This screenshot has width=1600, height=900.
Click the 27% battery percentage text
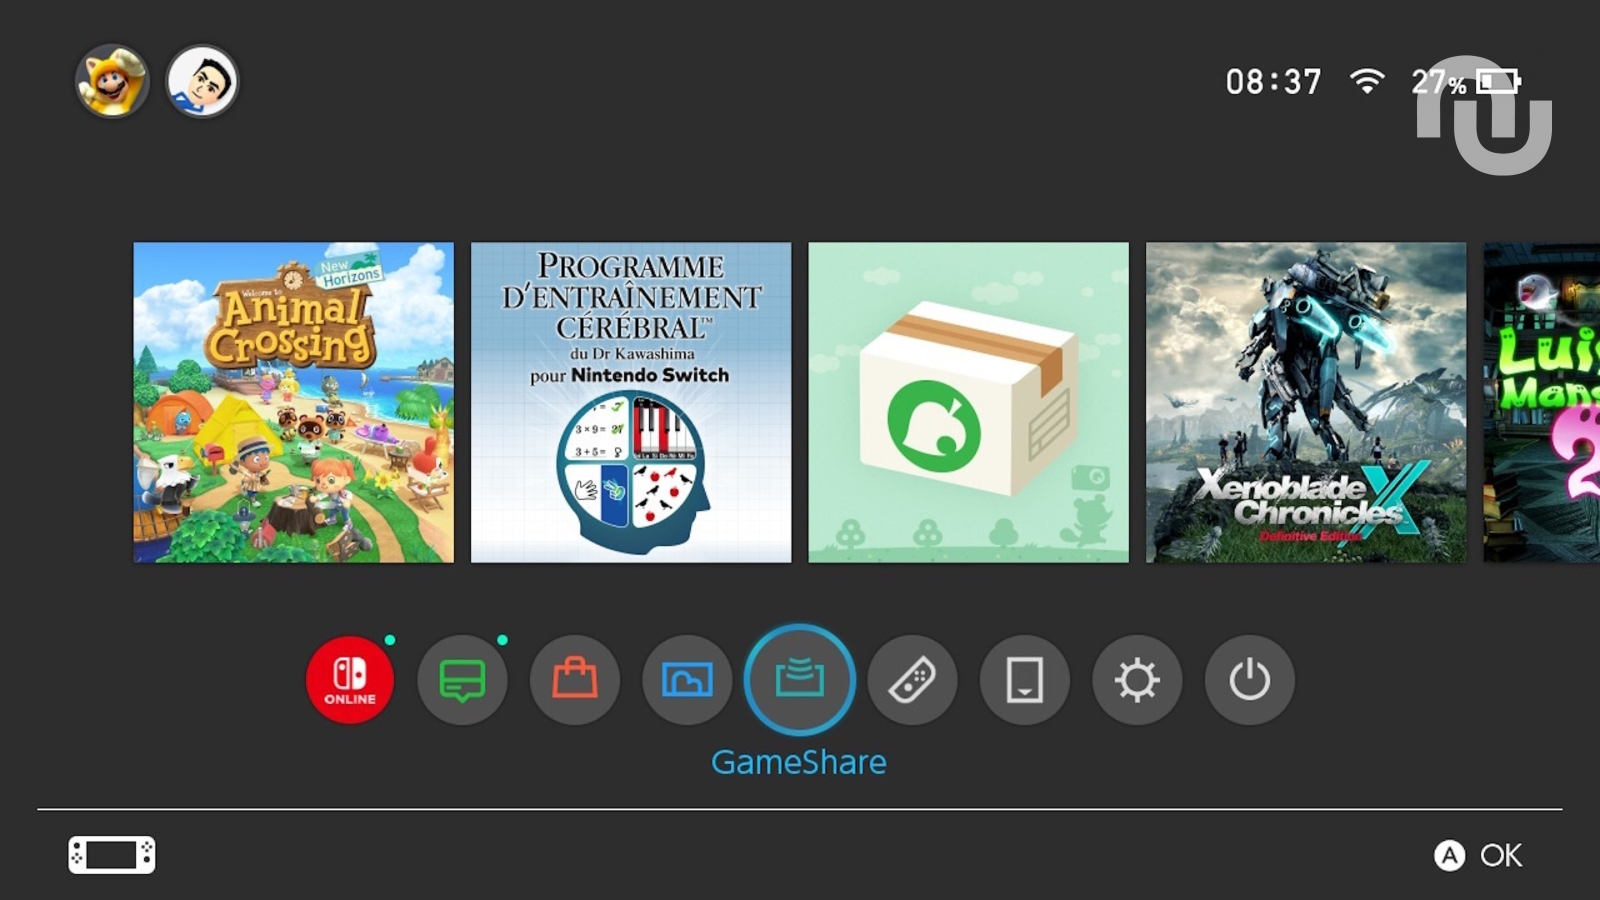pyautogui.click(x=1439, y=82)
